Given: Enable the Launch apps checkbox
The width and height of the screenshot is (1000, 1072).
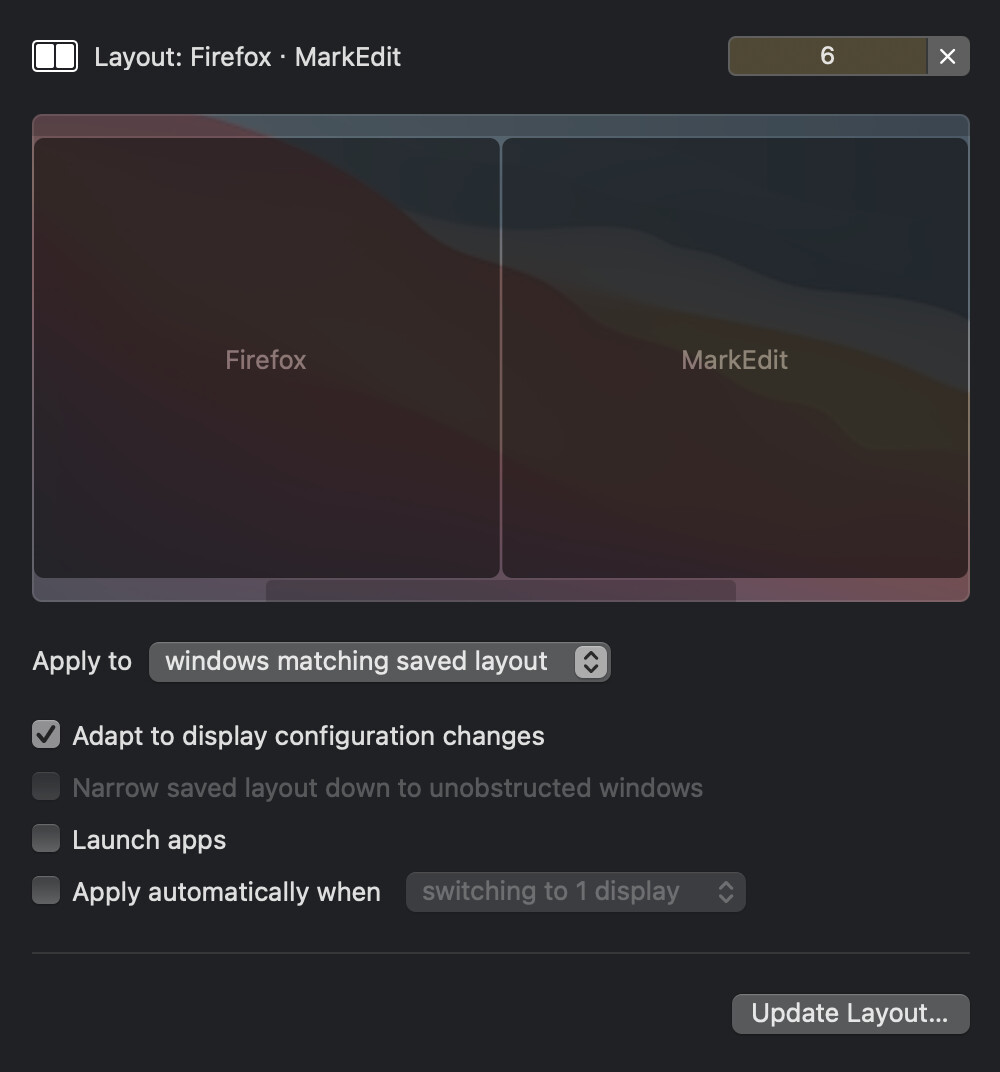Looking at the screenshot, I should 46,838.
